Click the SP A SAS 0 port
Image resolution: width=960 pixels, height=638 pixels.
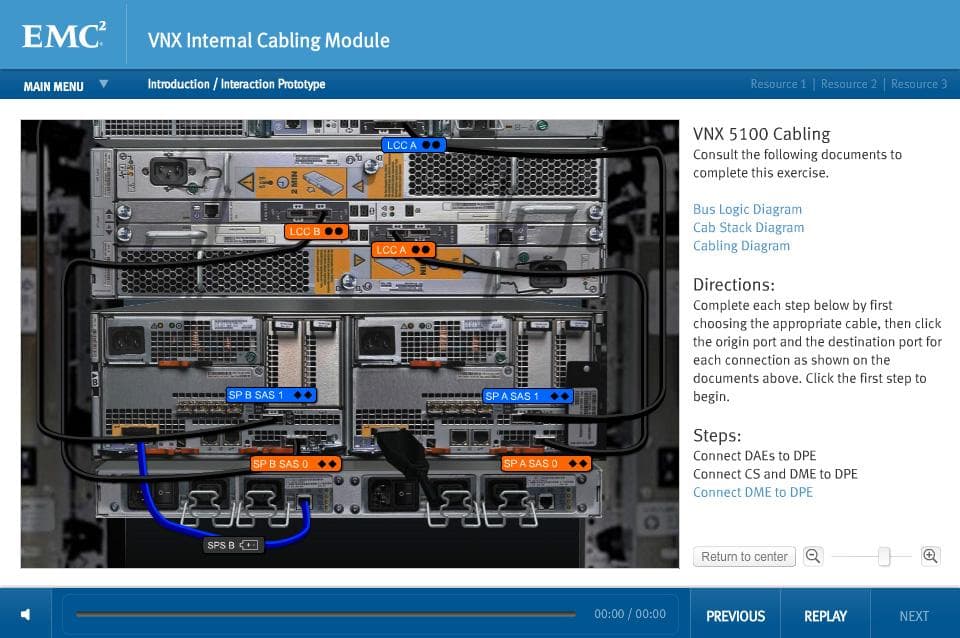click(x=546, y=464)
